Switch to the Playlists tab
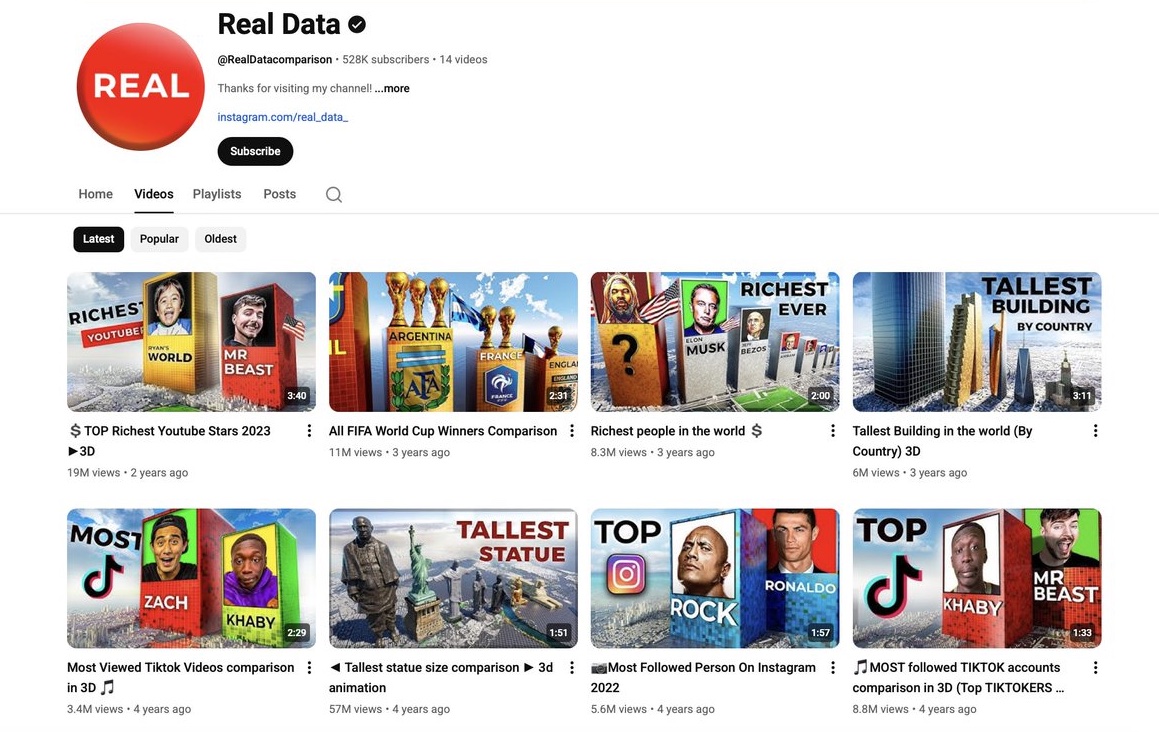Image resolution: width=1159 pixels, height=732 pixels. pos(217,194)
